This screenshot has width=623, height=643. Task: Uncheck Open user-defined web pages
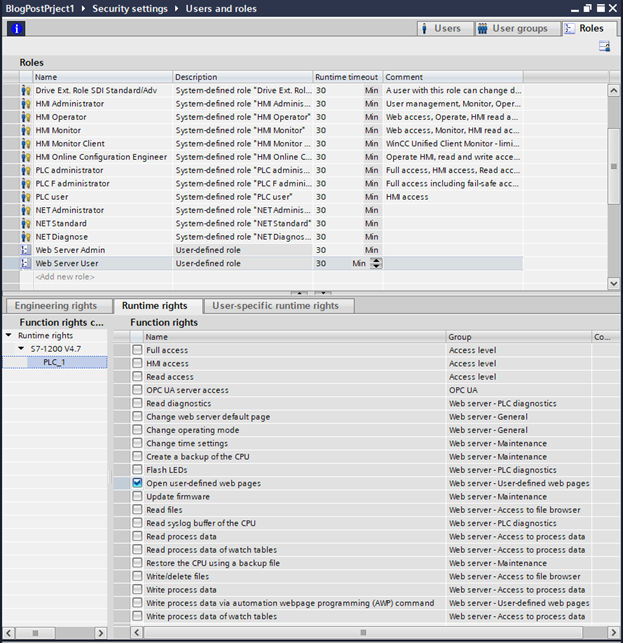click(x=138, y=483)
